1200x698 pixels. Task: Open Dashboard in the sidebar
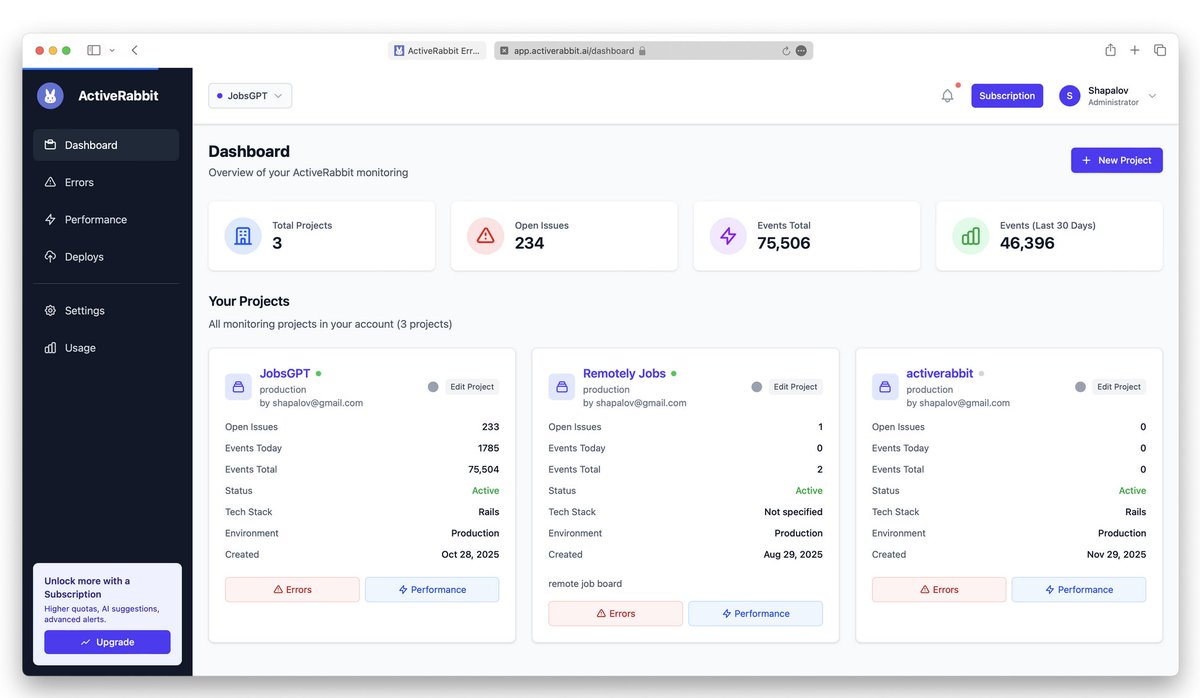[106, 145]
